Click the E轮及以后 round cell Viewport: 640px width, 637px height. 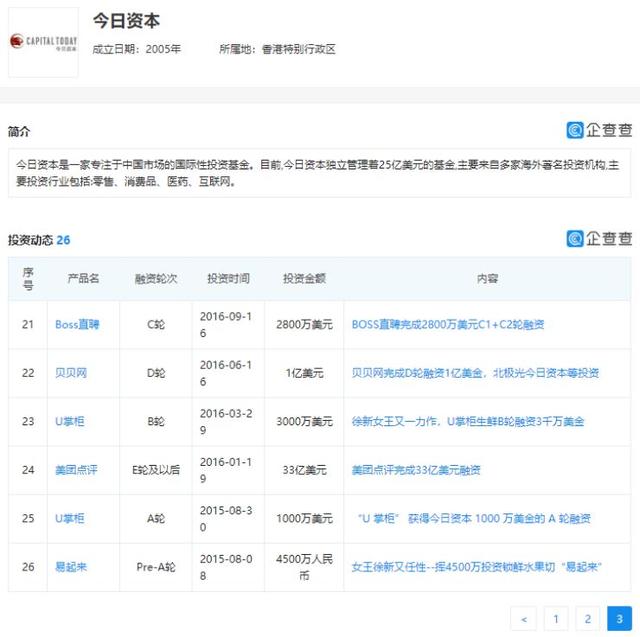click(x=156, y=470)
